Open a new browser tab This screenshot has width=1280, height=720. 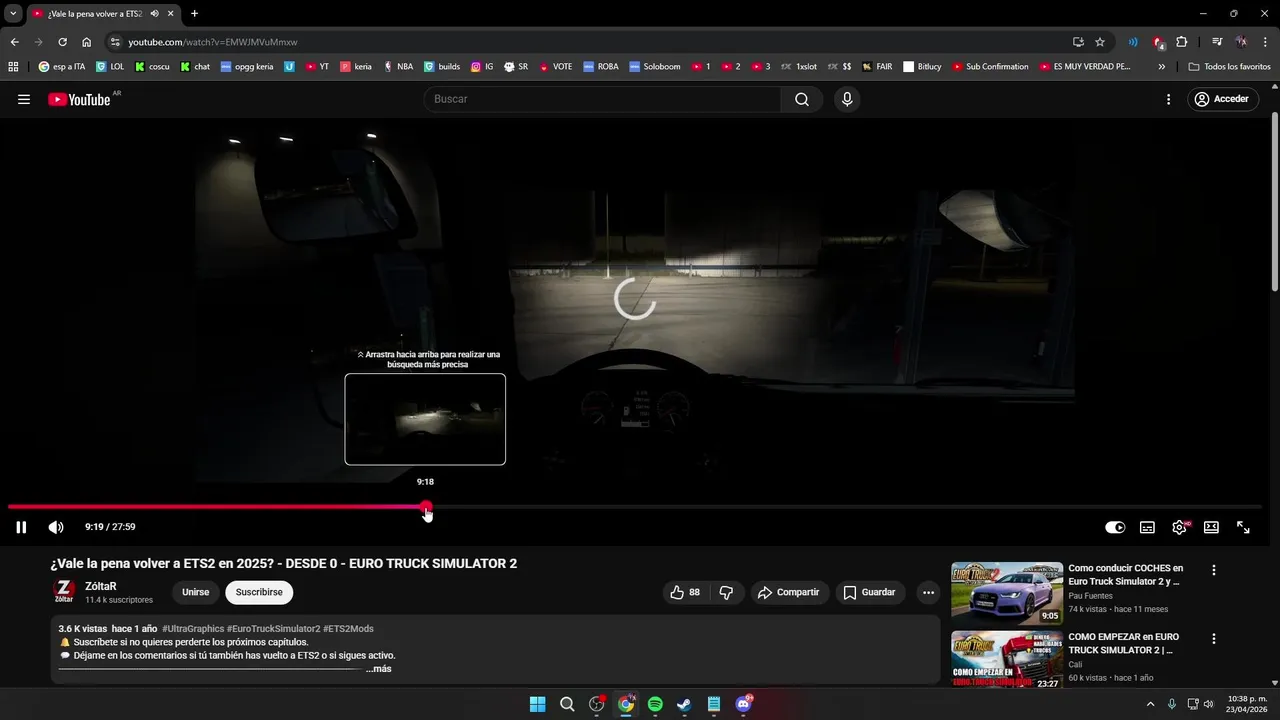194,14
